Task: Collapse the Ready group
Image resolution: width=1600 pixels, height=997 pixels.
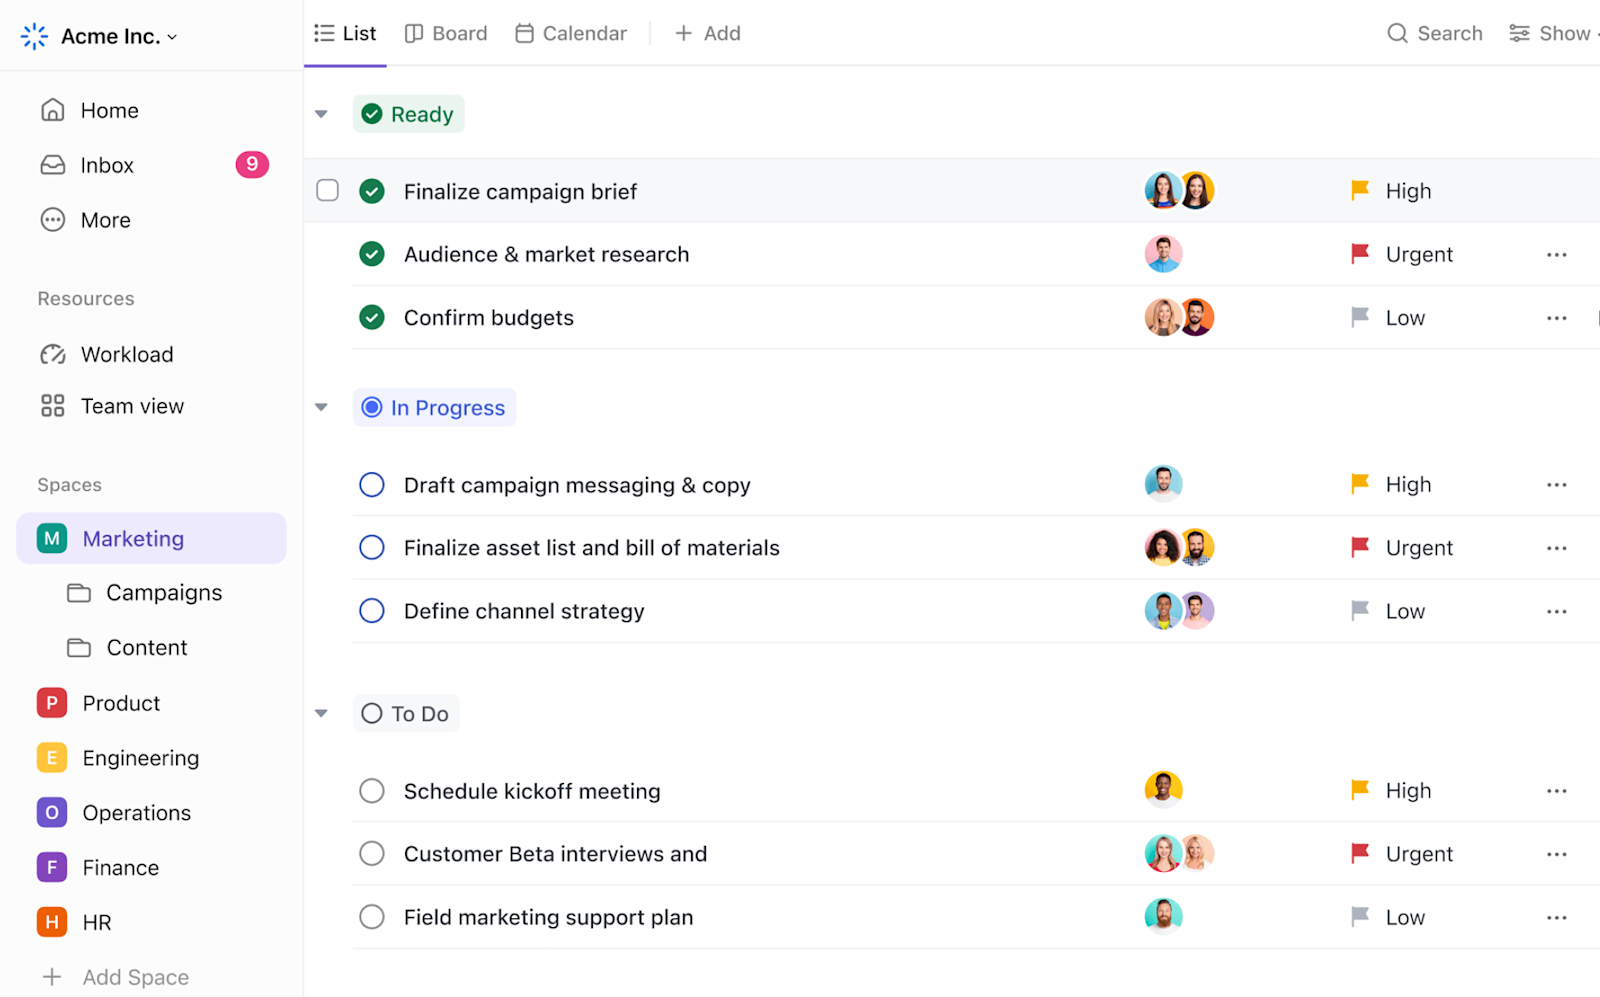Action: (x=321, y=113)
